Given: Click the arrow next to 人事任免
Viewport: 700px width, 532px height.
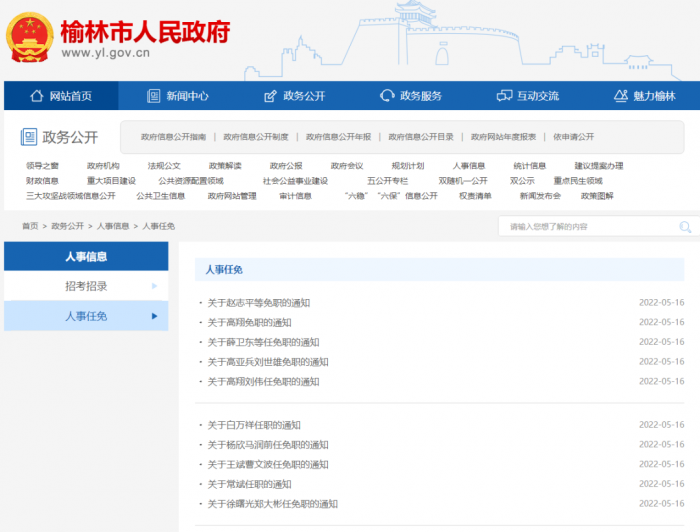Looking at the screenshot, I should (x=154, y=316).
